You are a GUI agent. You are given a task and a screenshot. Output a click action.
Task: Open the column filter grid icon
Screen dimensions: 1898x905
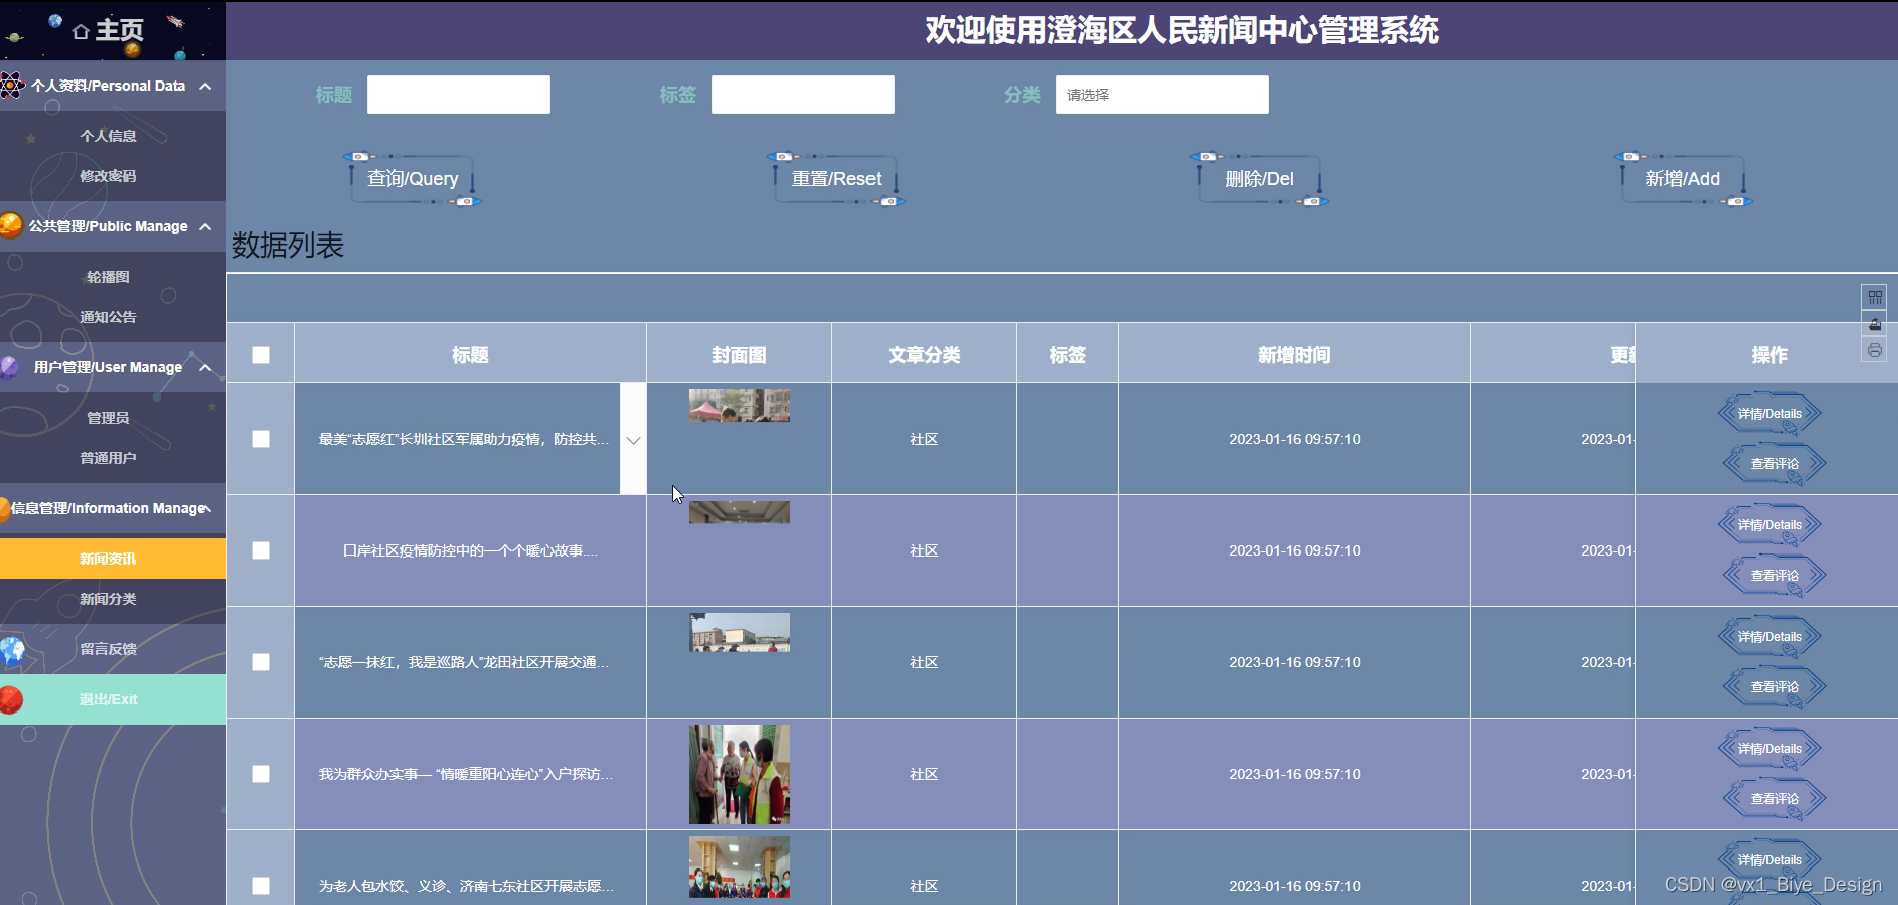(x=1875, y=297)
